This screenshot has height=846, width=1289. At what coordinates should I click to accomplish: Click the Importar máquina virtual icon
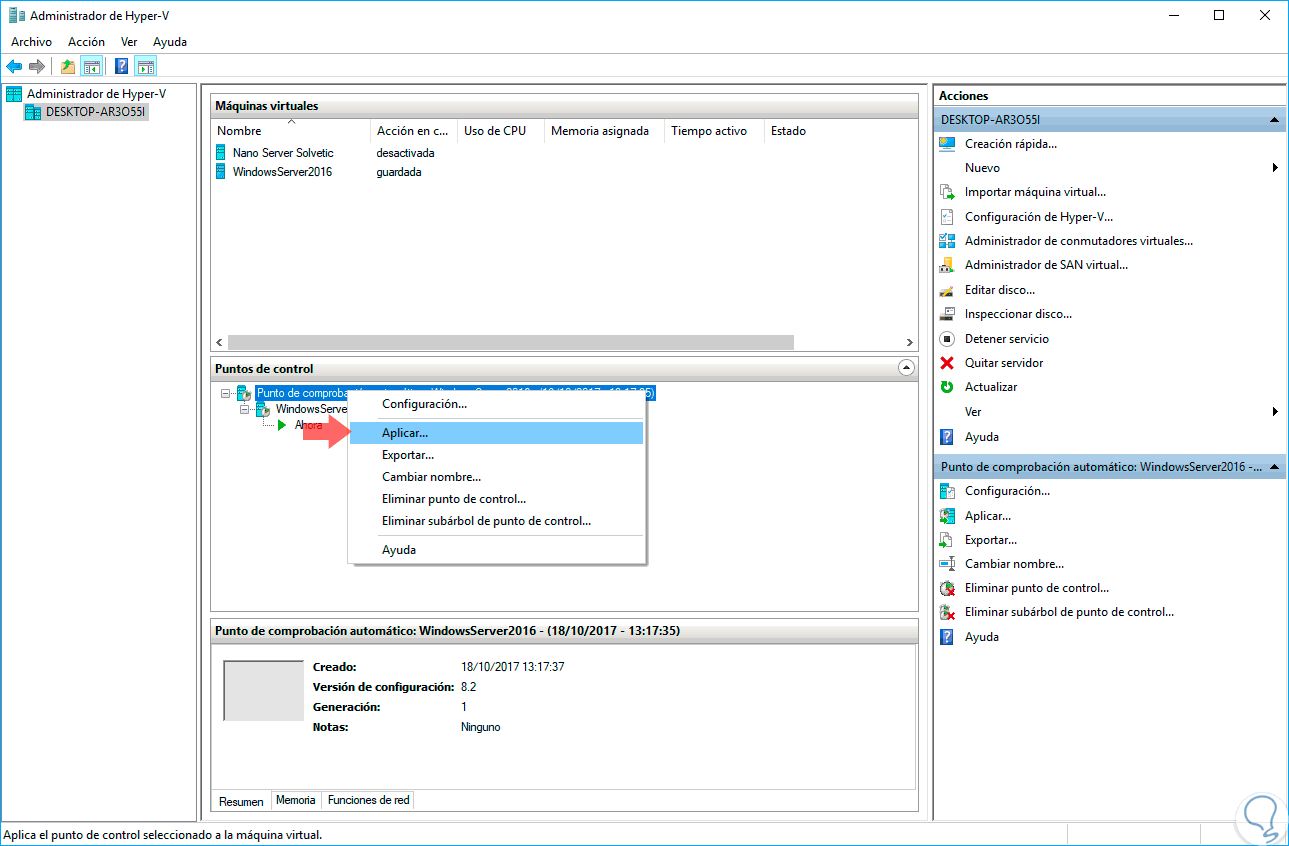tap(948, 192)
